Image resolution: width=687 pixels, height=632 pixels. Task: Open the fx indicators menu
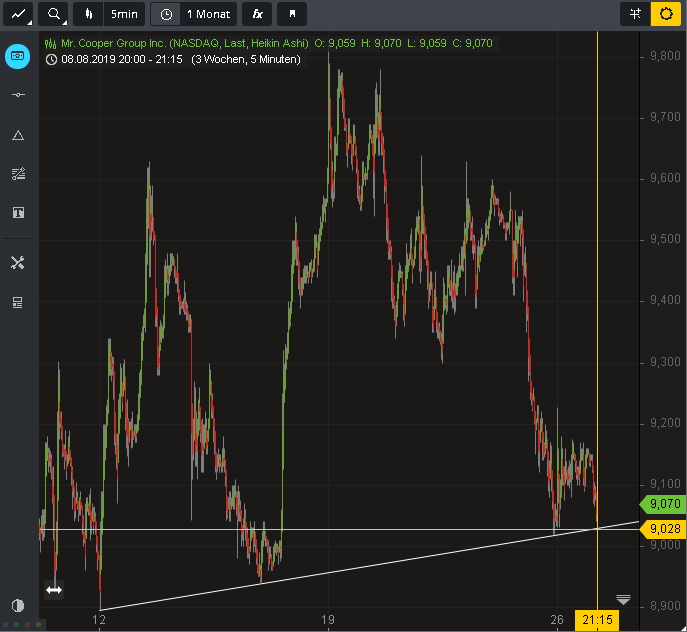coord(257,14)
